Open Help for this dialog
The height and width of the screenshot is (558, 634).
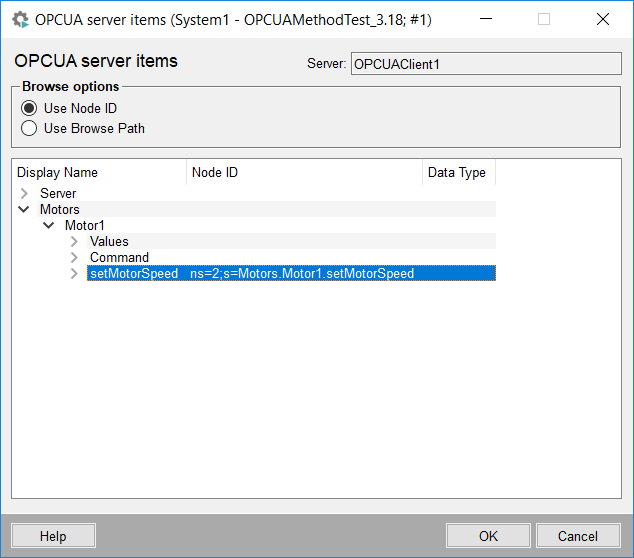pyautogui.click(x=53, y=536)
